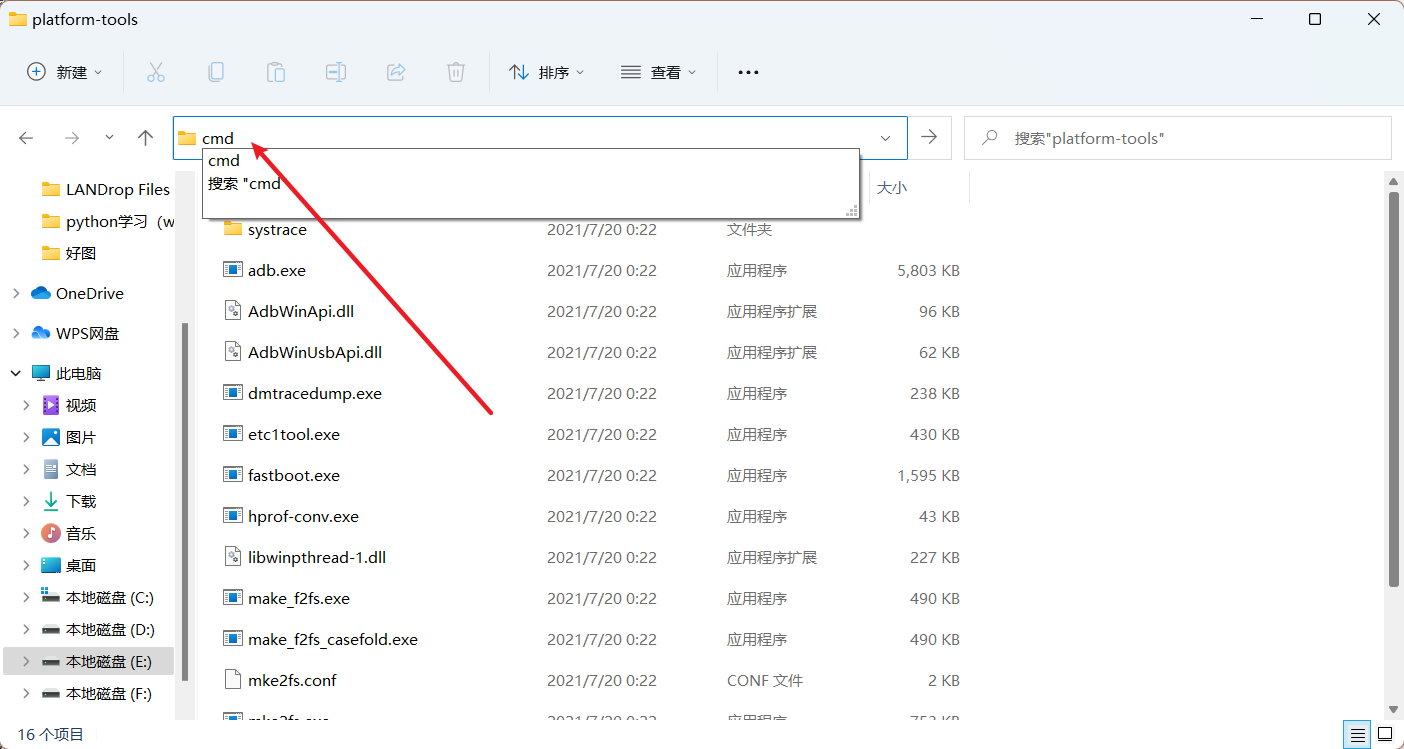Expand the 本地磁盘 (C:) node
Screen dimensions: 1404x749
[26, 597]
